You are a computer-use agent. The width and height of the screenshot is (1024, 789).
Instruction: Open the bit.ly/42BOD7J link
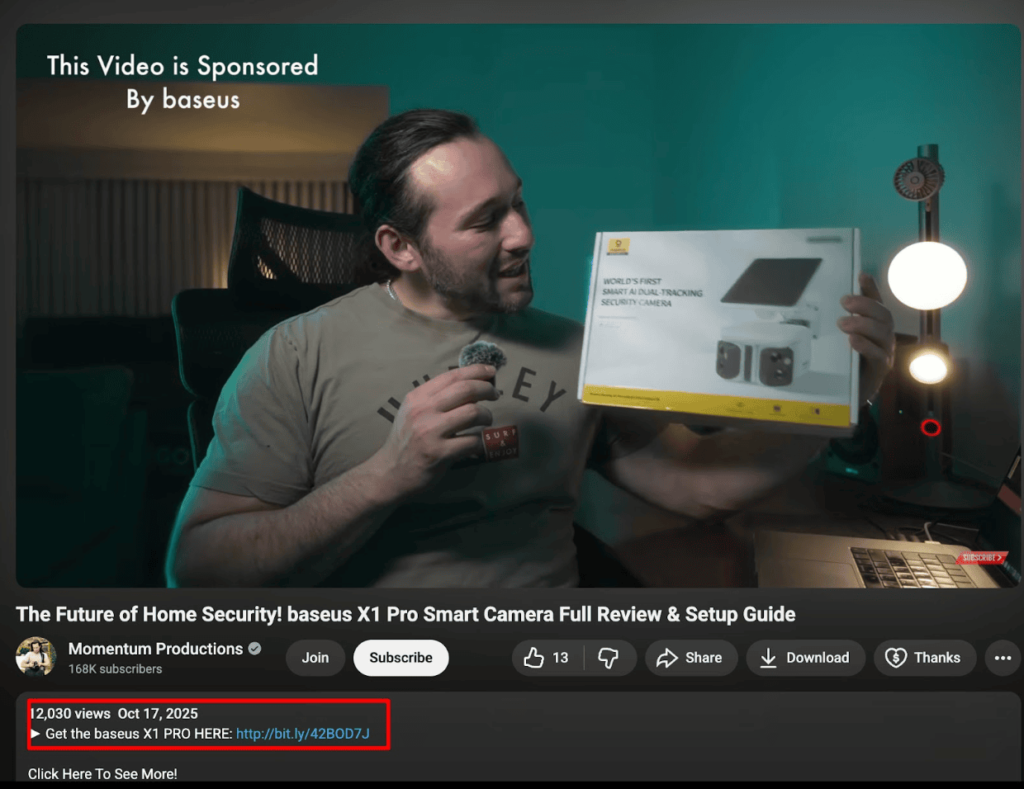point(302,733)
